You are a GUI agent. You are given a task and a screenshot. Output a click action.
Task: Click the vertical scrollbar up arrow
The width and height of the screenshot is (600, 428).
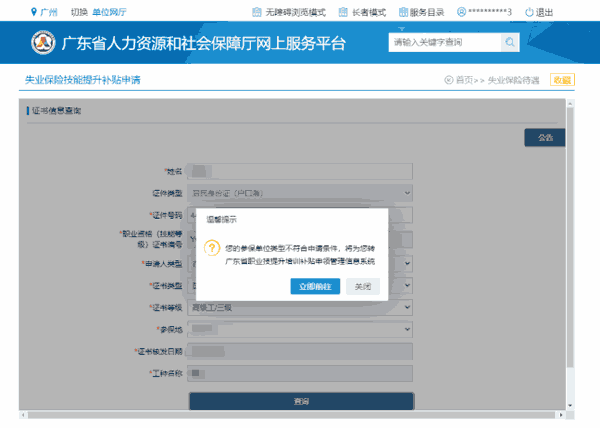pyautogui.click(x=570, y=104)
